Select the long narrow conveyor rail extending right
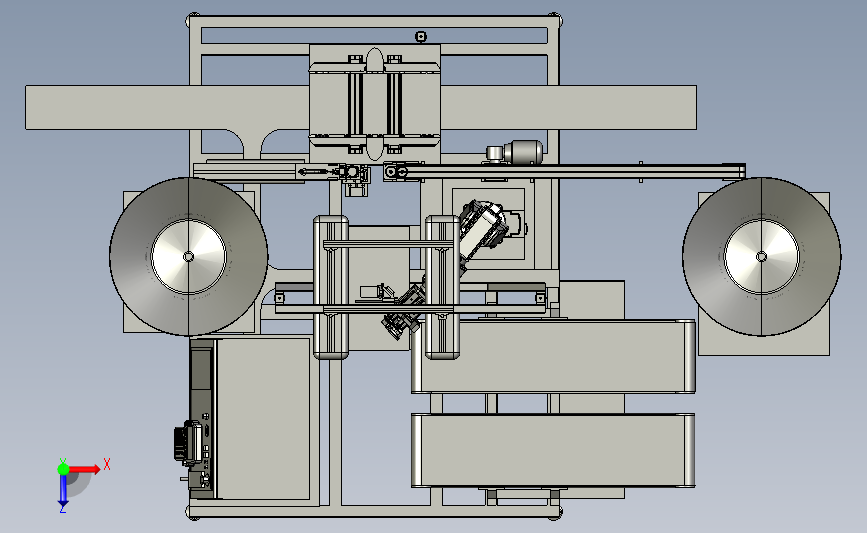 [x=564, y=171]
